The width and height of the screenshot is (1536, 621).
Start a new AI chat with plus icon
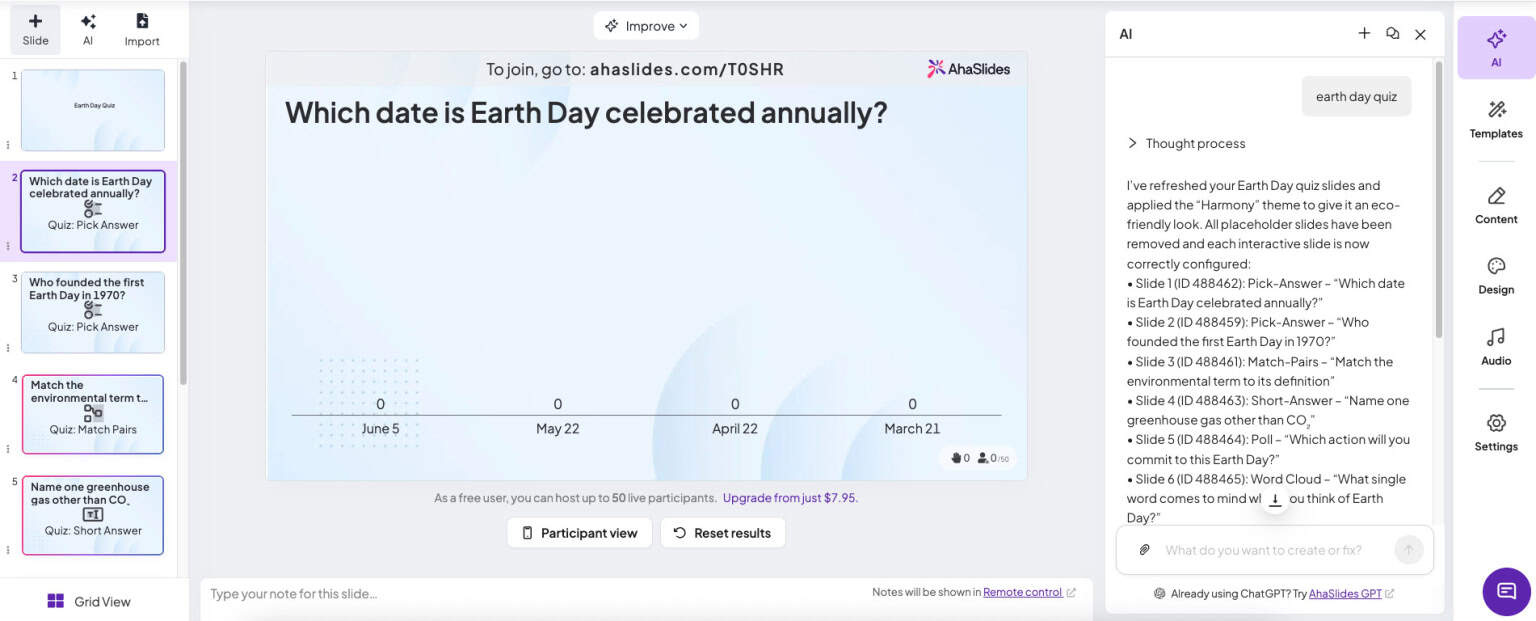(1364, 33)
